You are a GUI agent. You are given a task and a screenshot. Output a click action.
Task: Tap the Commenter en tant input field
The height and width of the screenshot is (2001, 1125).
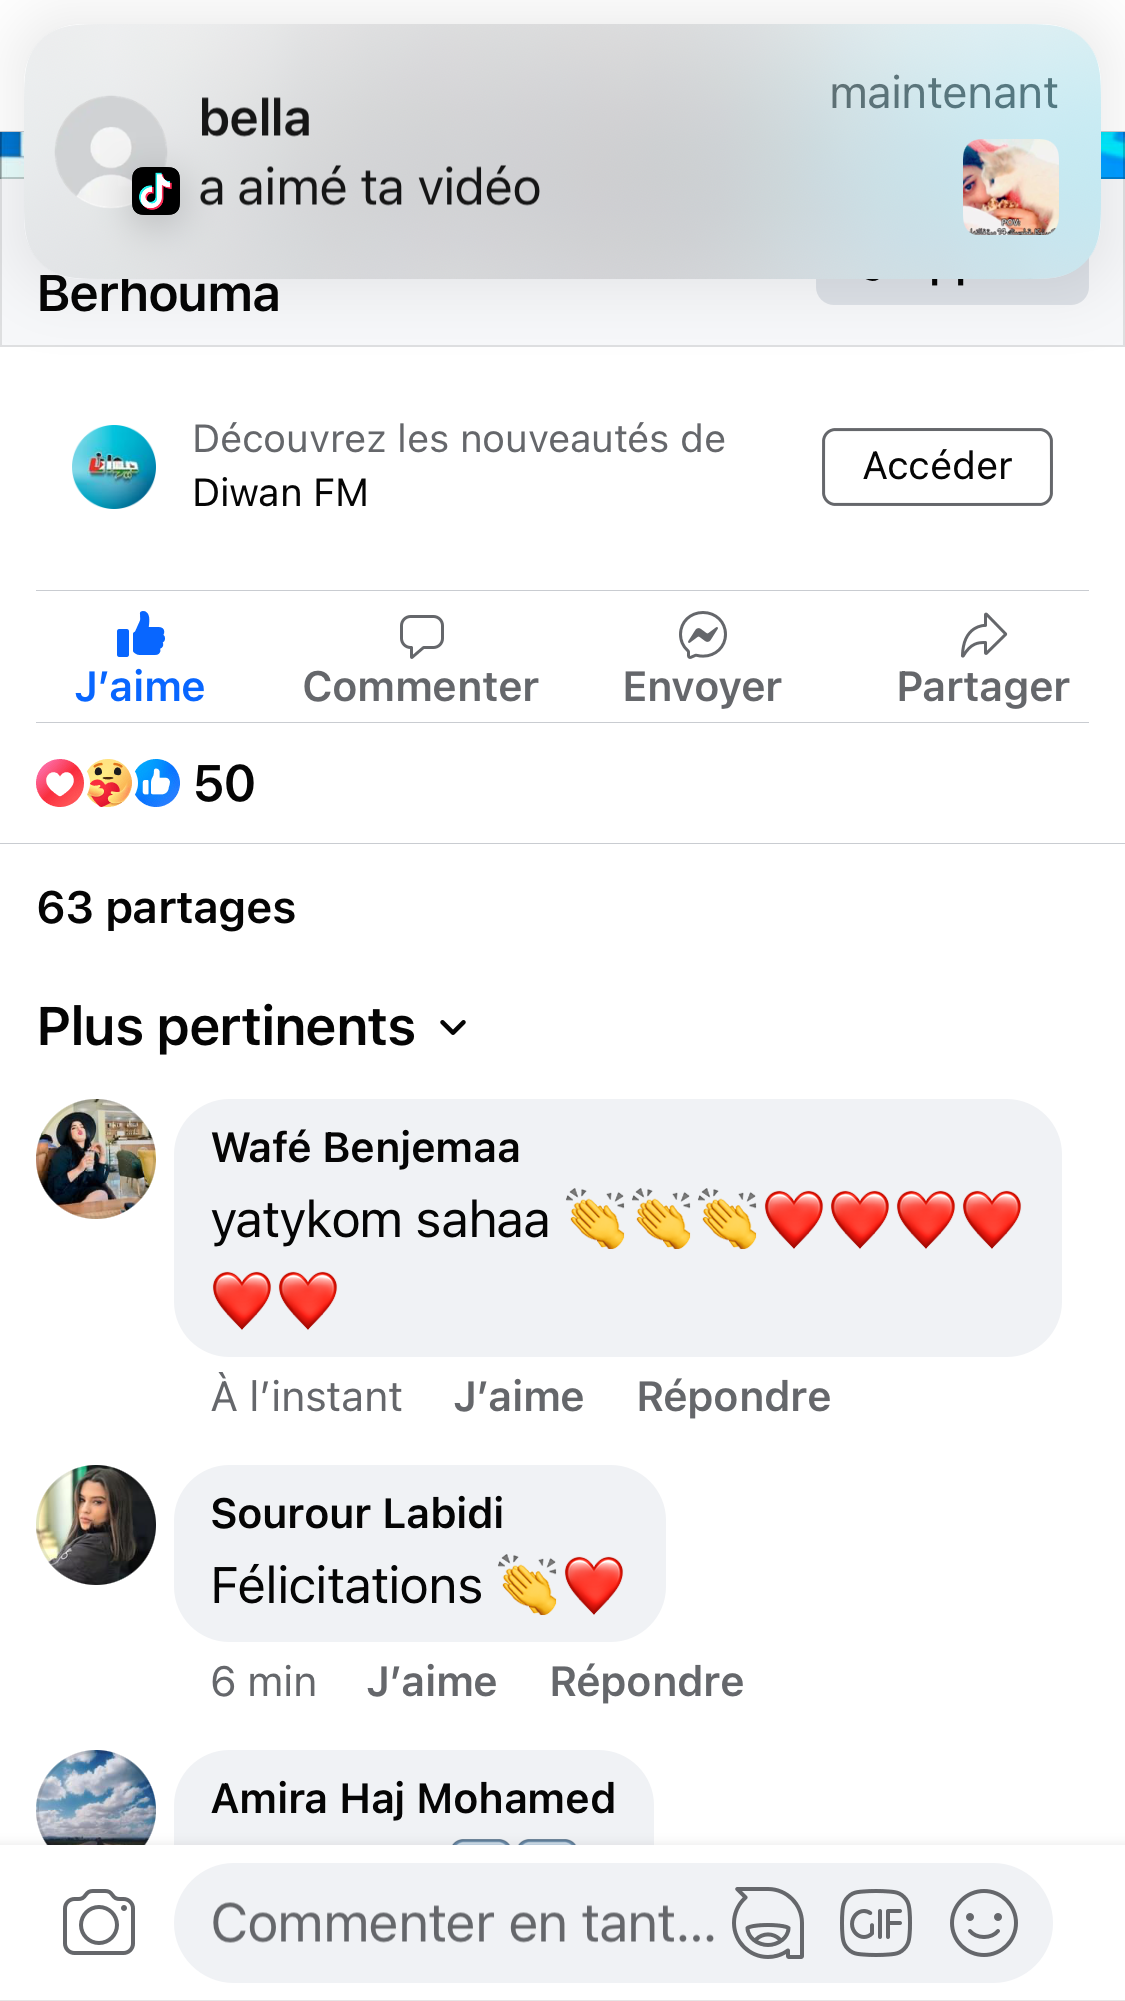coord(463,1923)
